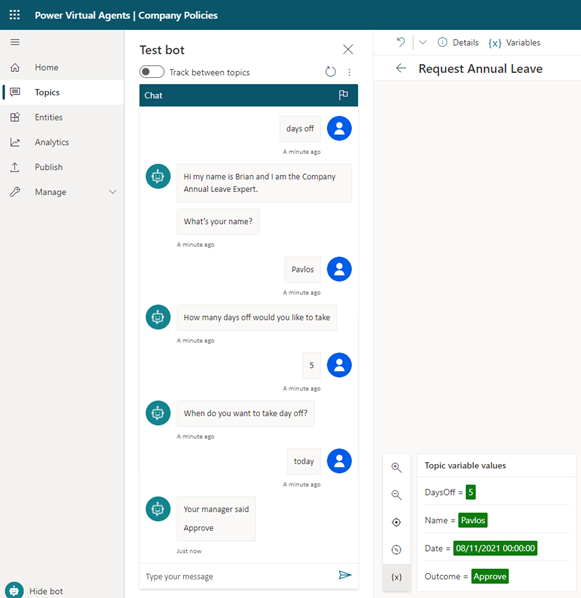Click the flag icon in Chat header
The image size is (581, 598).
coord(343,95)
